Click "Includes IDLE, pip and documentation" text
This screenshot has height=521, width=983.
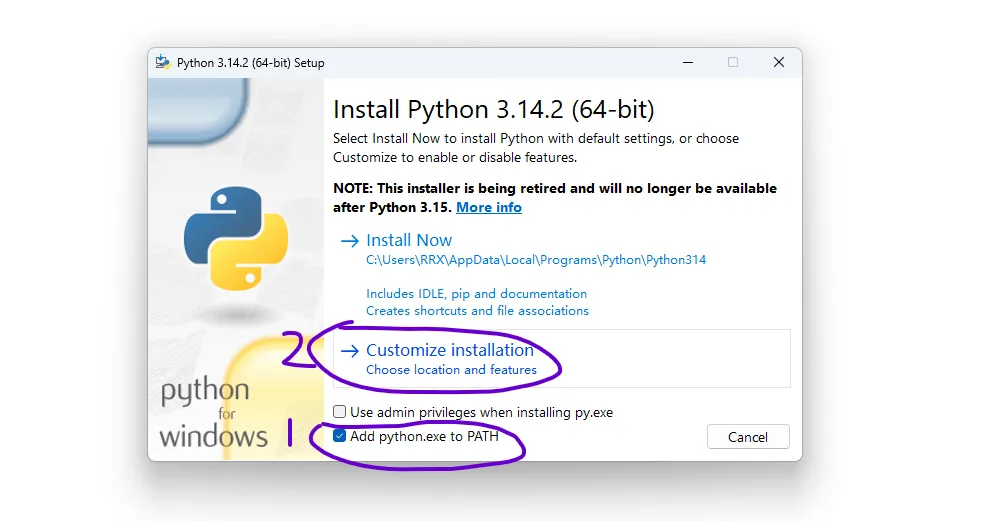click(476, 294)
